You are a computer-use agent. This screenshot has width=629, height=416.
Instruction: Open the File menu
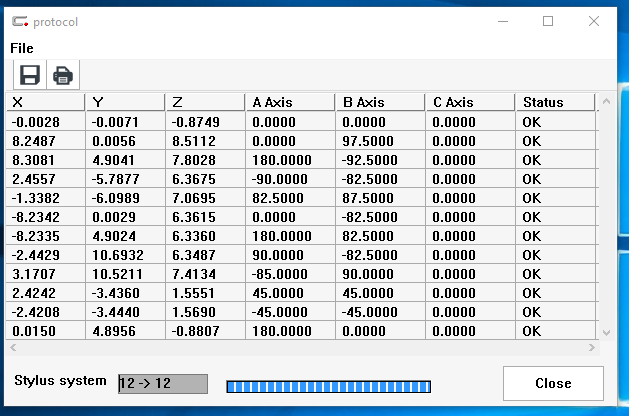[22, 48]
